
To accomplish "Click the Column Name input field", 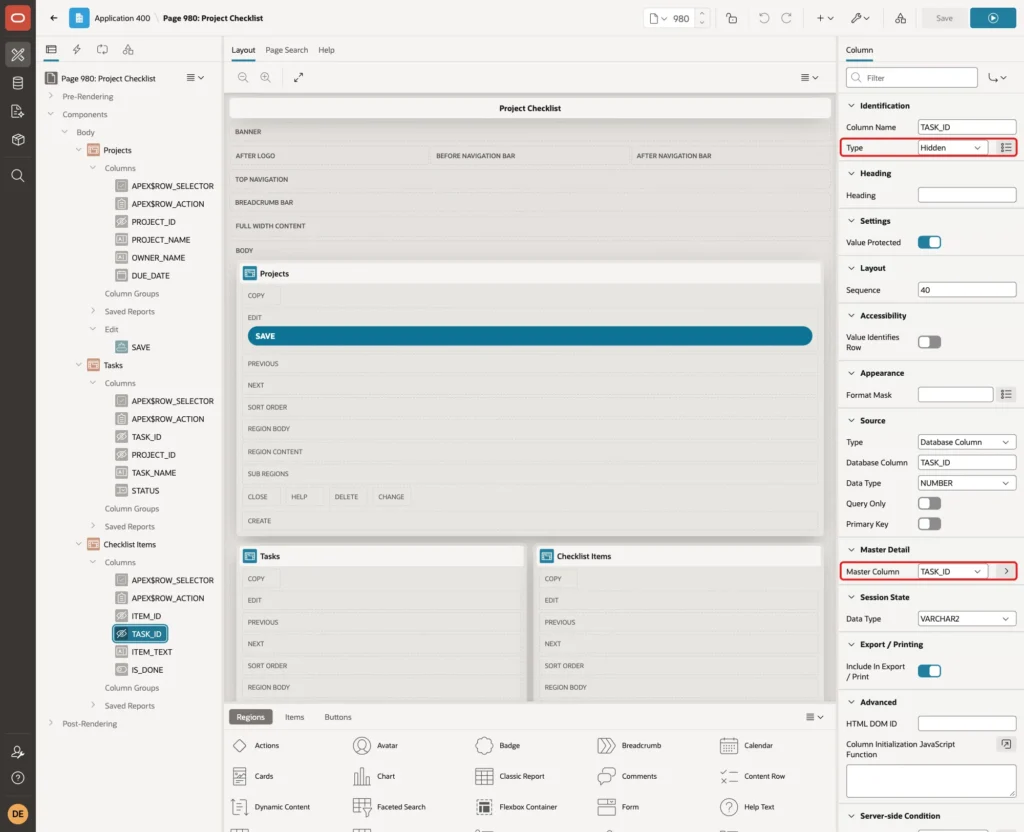I will (967, 127).
